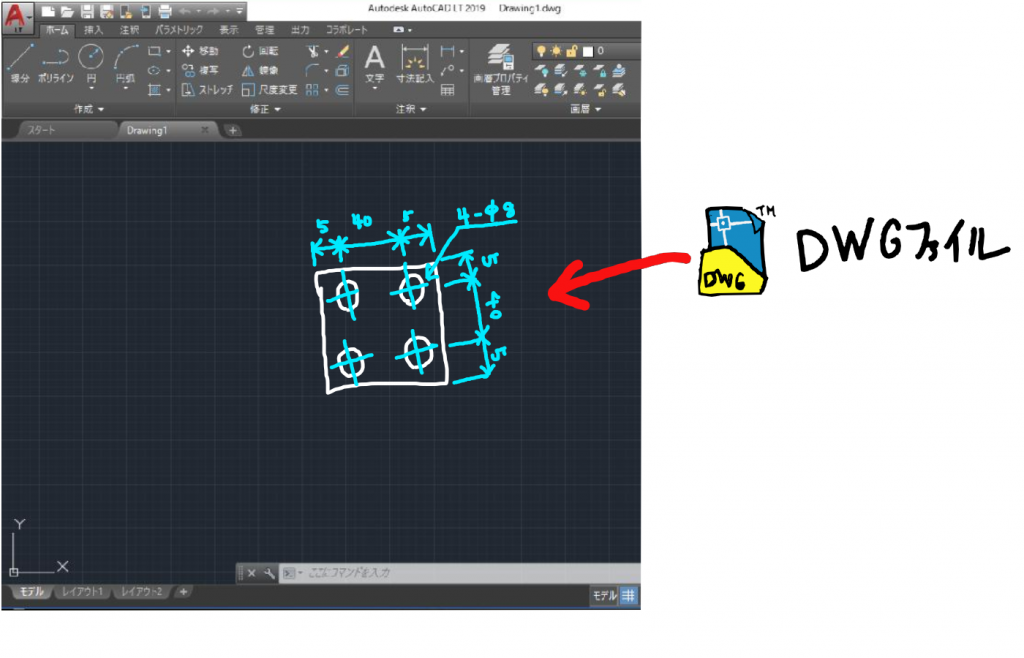This screenshot has width=1024, height=658.
Task: Expand the 作成 (Draw) panel dropdown
Action: (89, 108)
